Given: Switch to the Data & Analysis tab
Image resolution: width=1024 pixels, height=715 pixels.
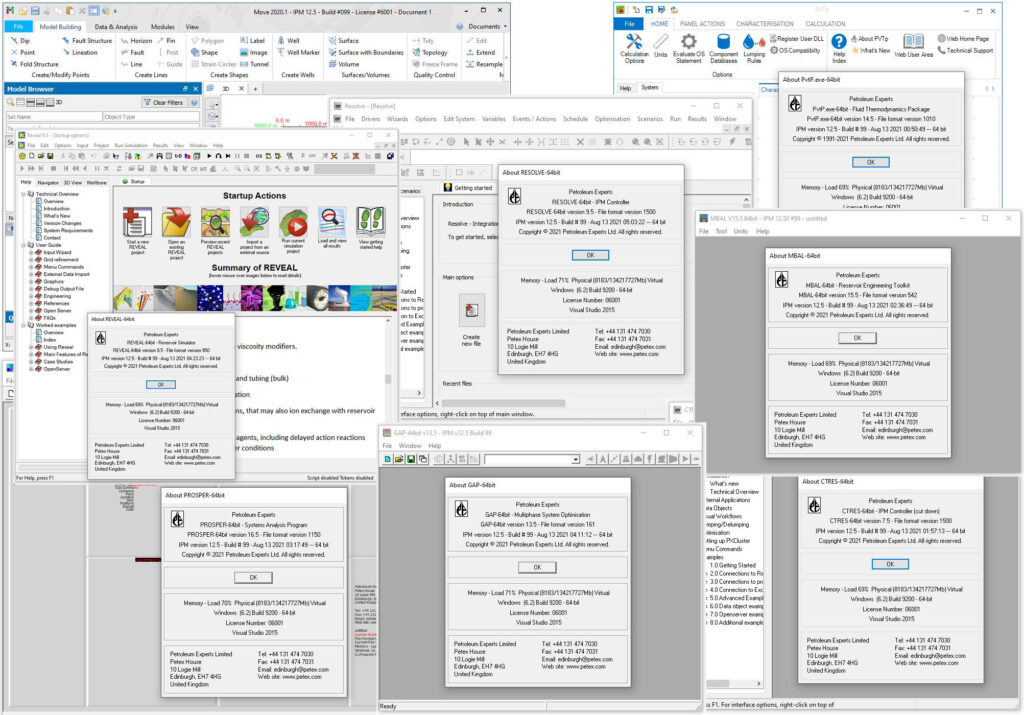Looking at the screenshot, I should click(x=116, y=27).
